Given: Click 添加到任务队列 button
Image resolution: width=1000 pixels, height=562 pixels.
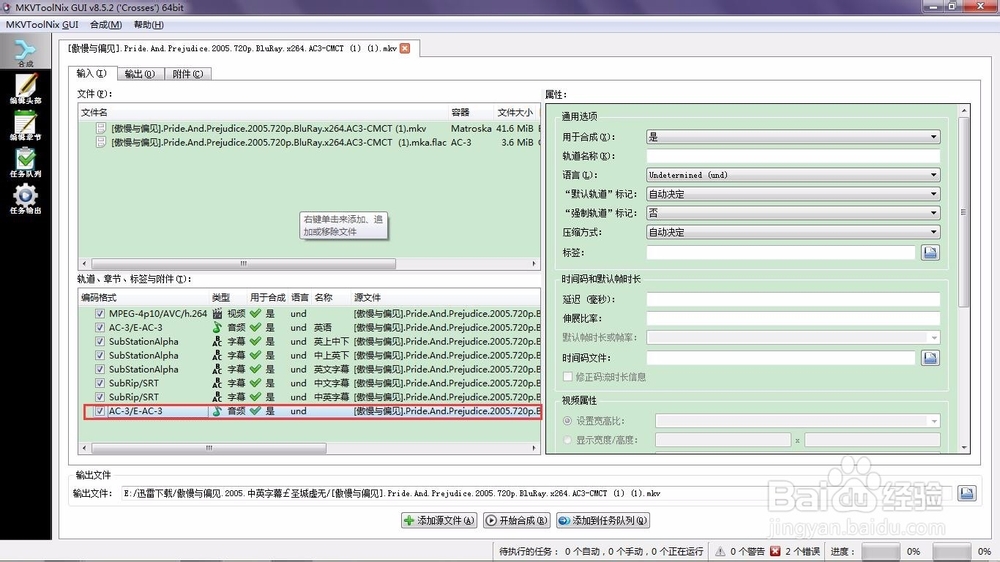Looking at the screenshot, I should (603, 521).
